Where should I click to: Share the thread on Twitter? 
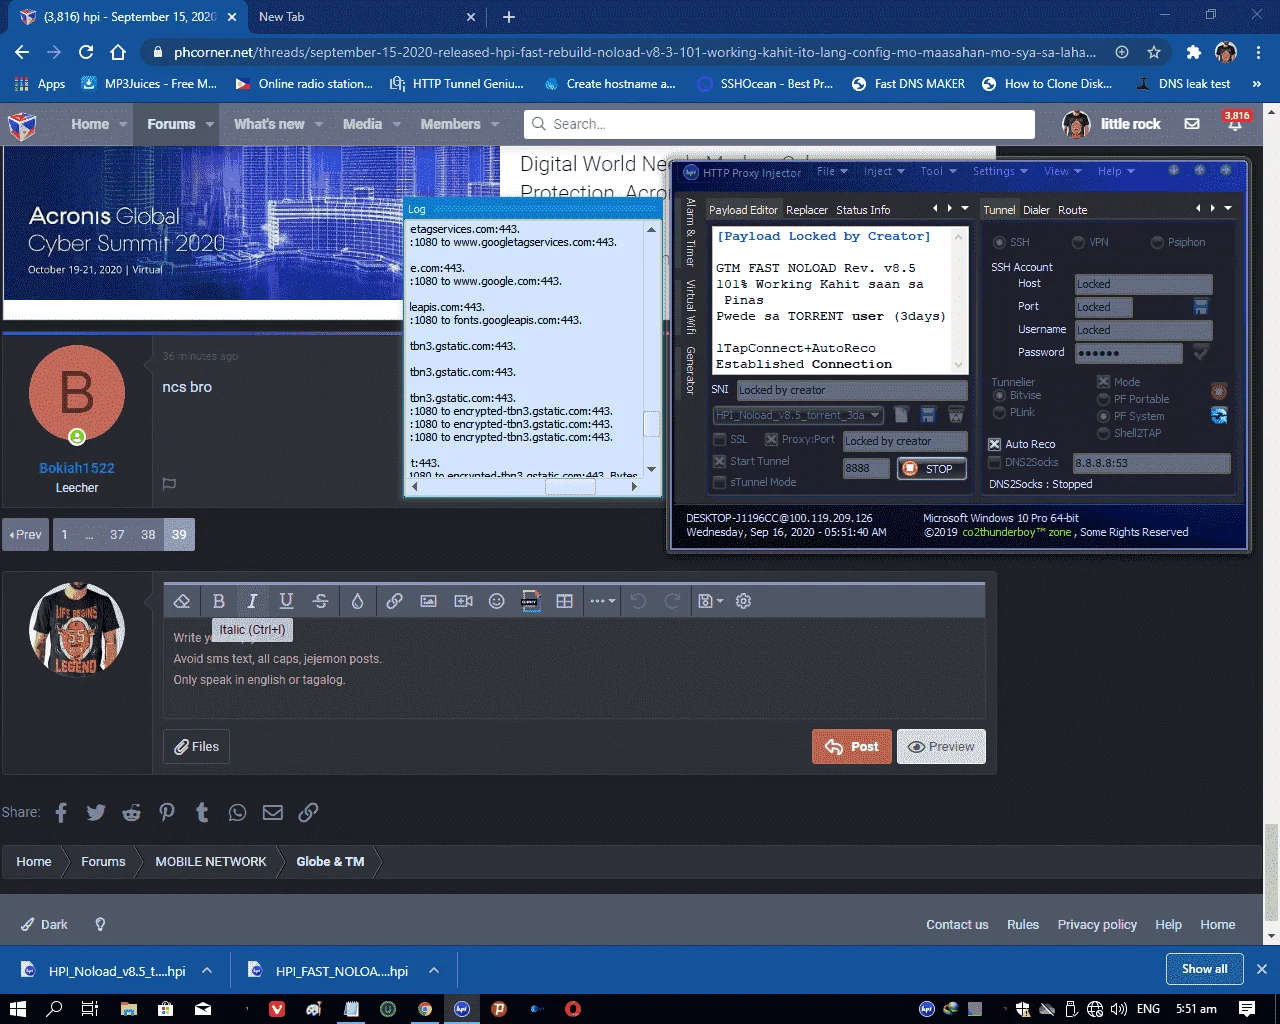click(96, 812)
